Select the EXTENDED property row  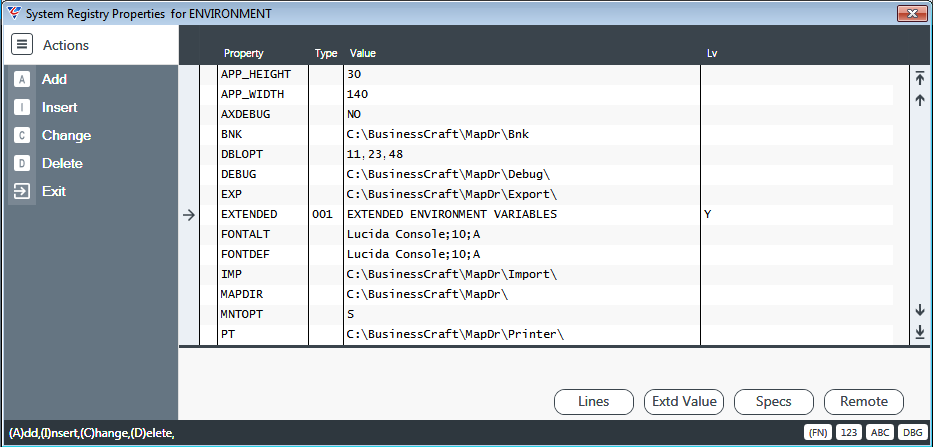click(x=546, y=214)
